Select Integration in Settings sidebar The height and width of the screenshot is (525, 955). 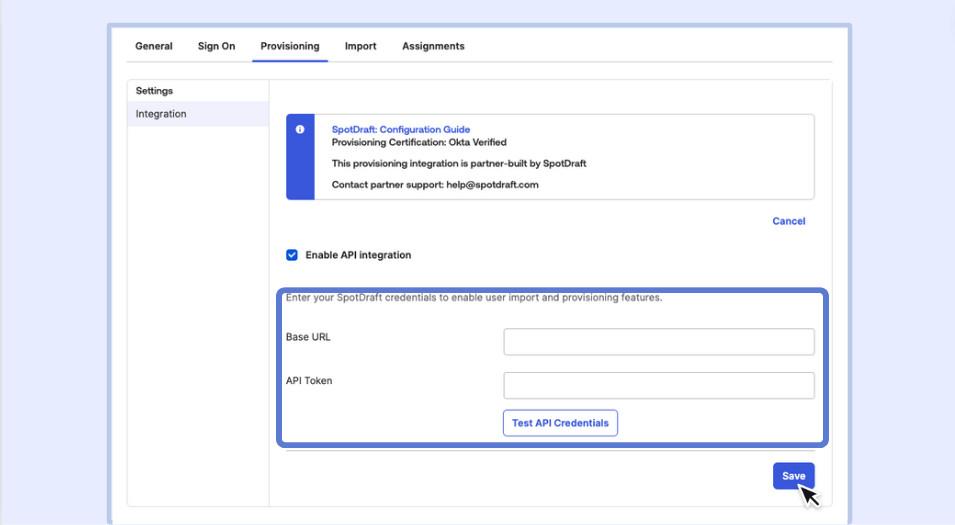(x=198, y=114)
